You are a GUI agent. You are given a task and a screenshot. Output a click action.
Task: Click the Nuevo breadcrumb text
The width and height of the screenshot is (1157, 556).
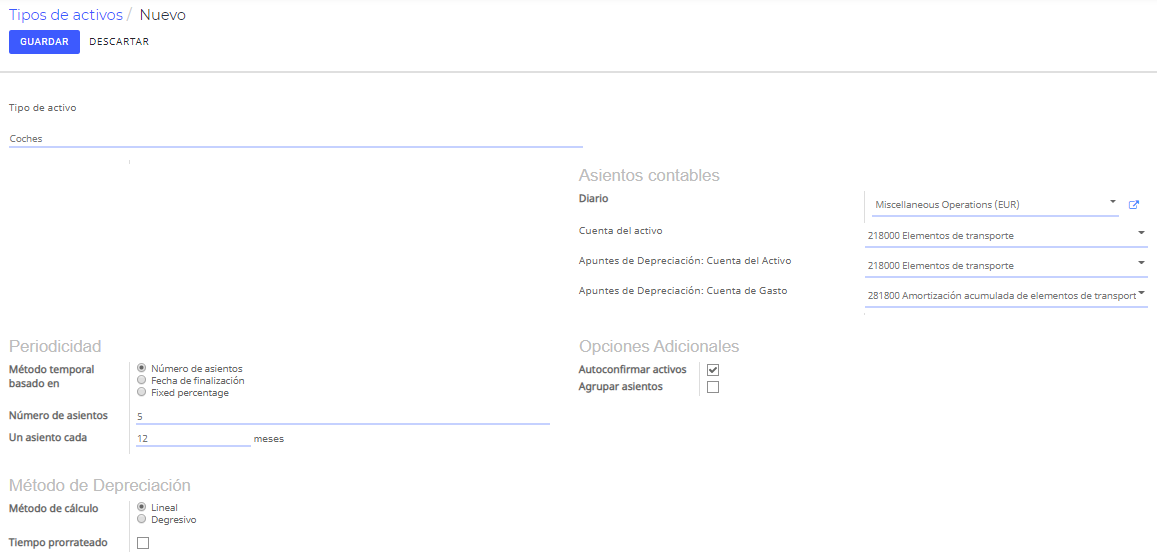click(x=163, y=15)
